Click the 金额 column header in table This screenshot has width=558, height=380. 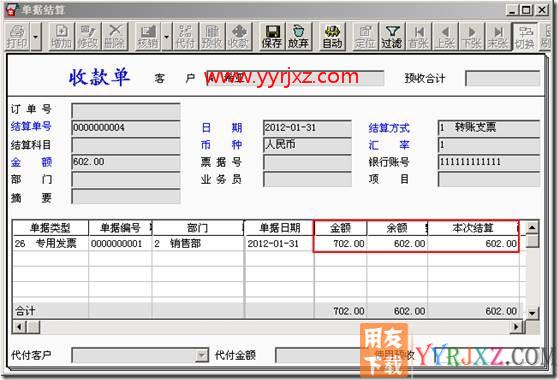pyautogui.click(x=340, y=228)
